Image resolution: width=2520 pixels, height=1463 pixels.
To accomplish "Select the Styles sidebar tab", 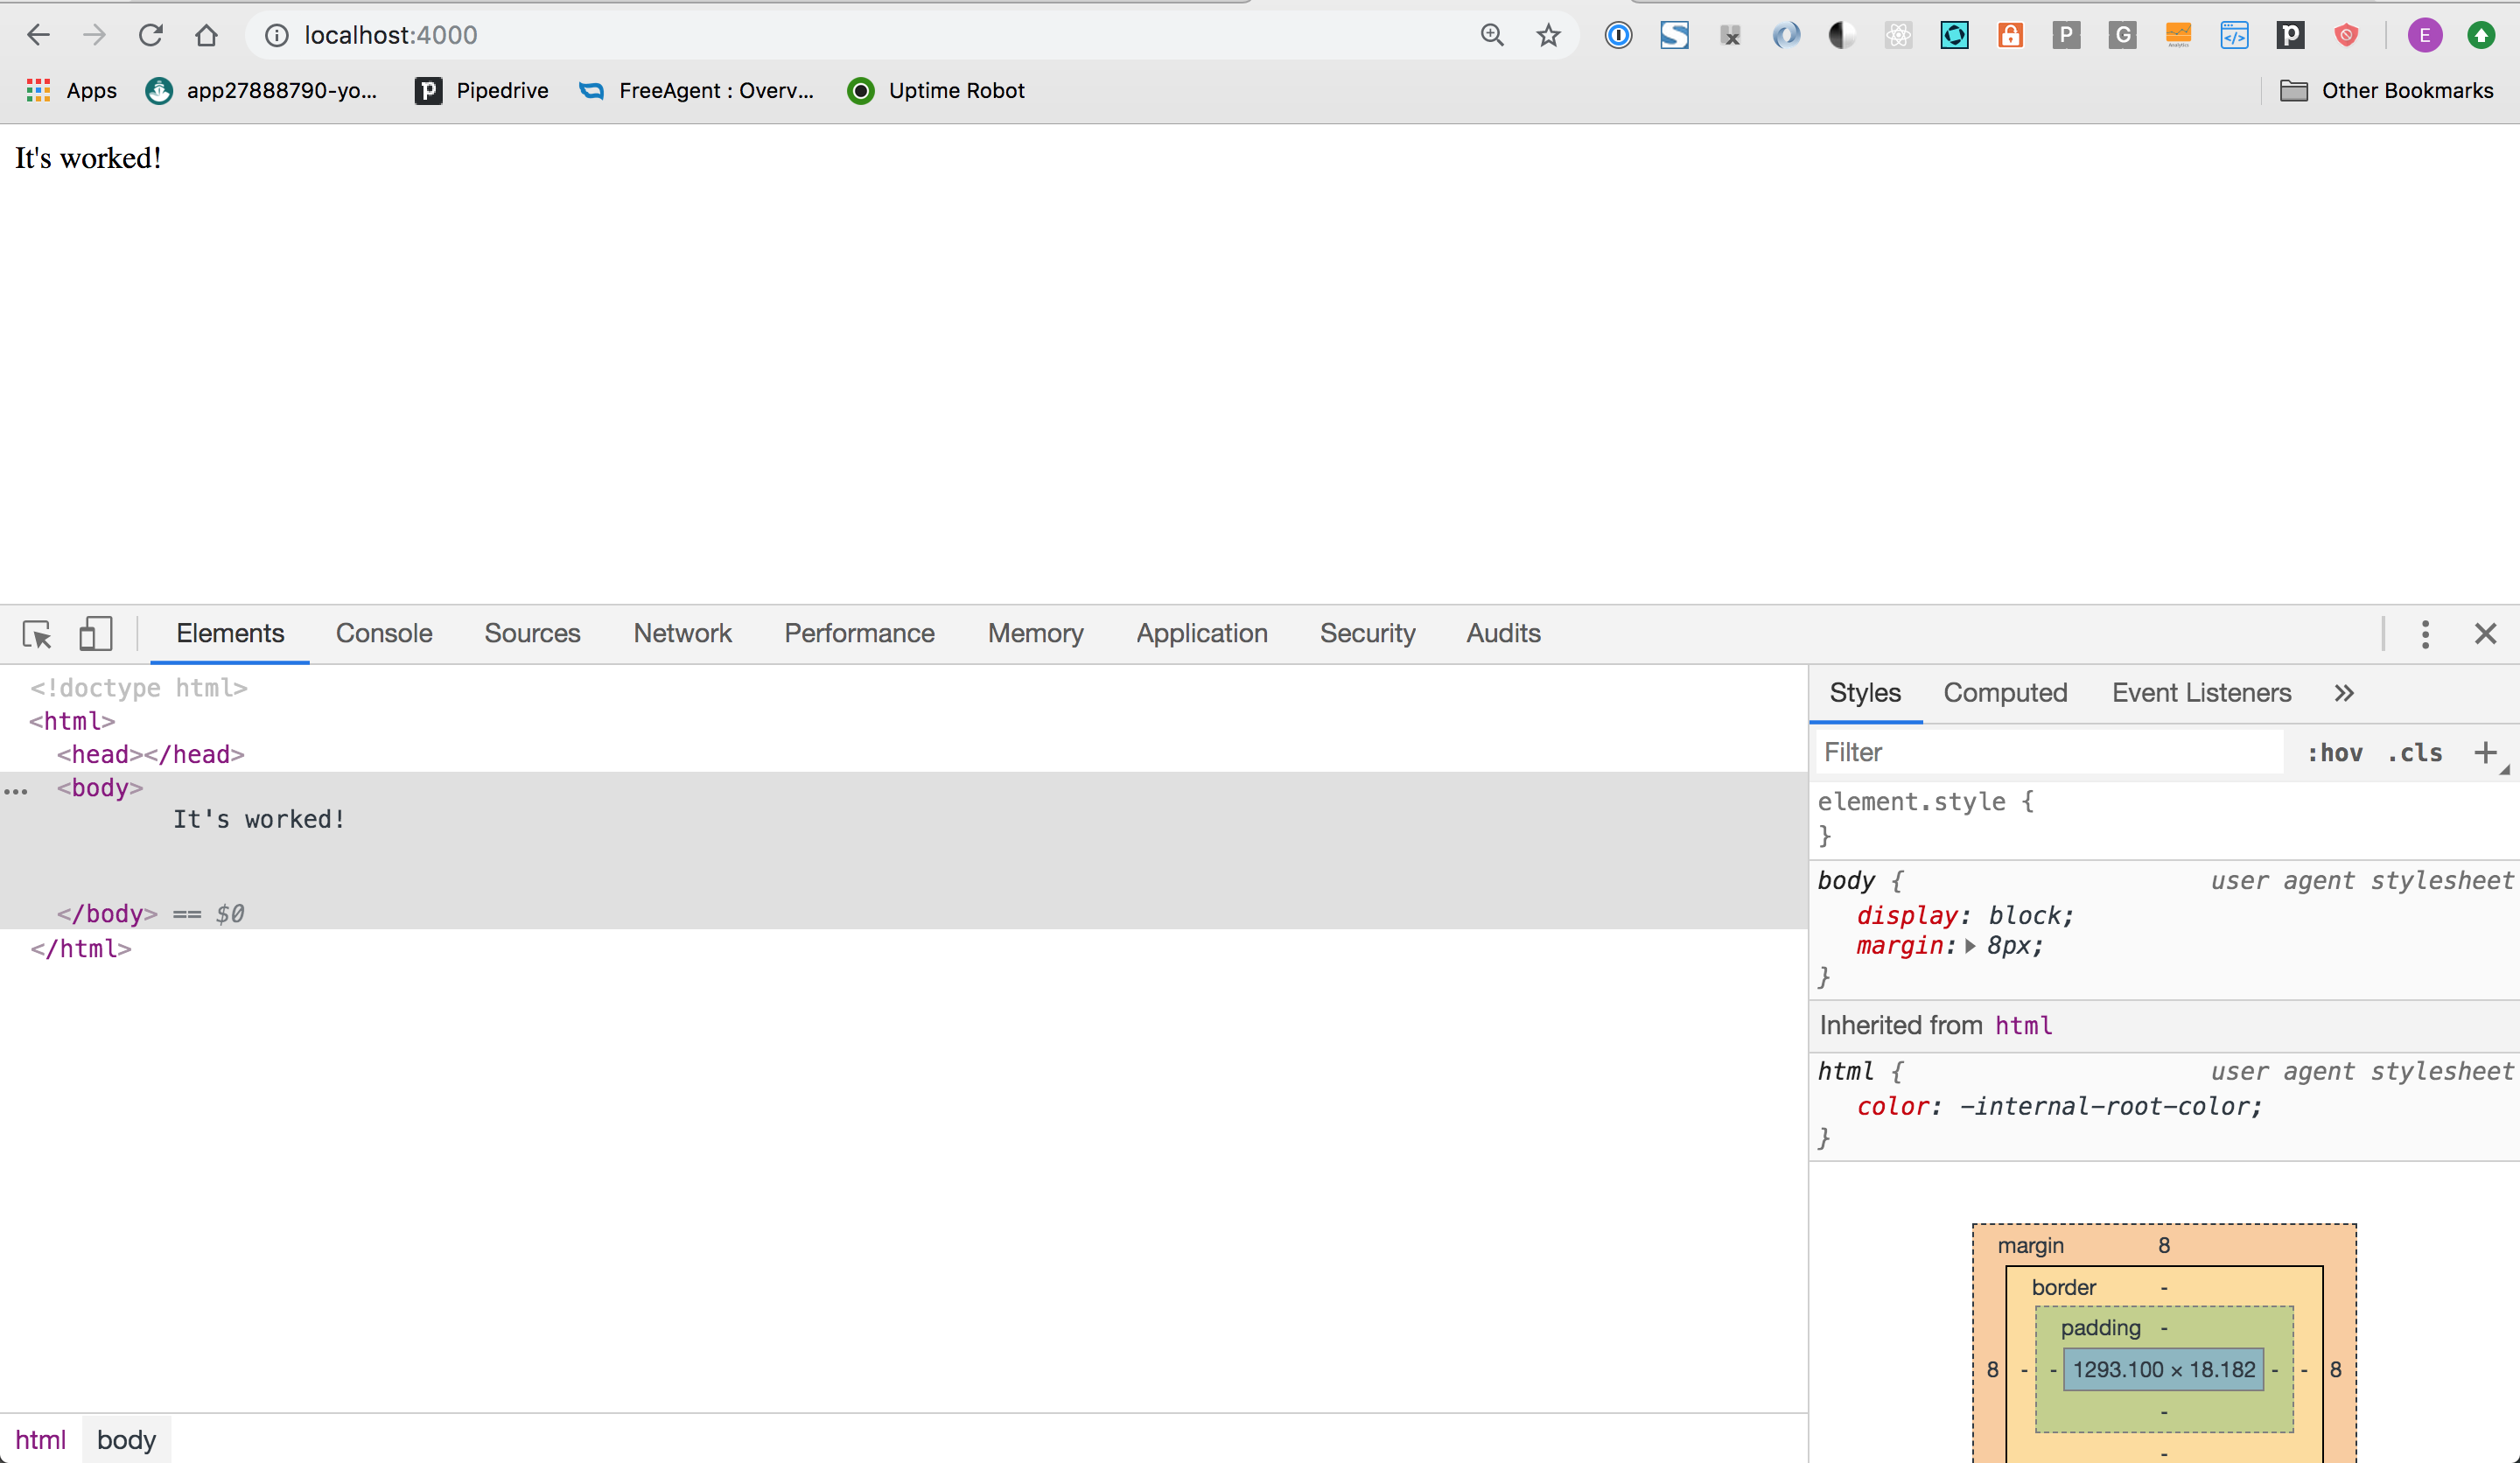I will (x=1865, y=693).
